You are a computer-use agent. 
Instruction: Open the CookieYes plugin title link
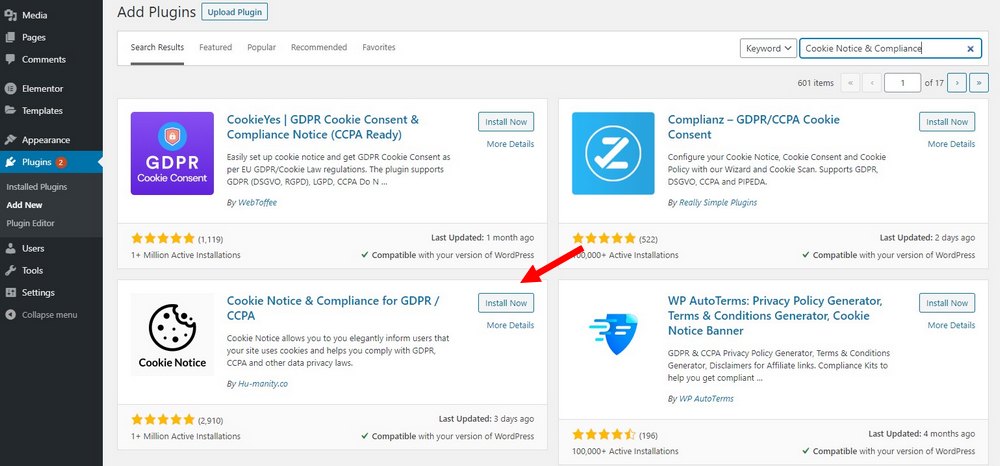pyautogui.click(x=323, y=127)
